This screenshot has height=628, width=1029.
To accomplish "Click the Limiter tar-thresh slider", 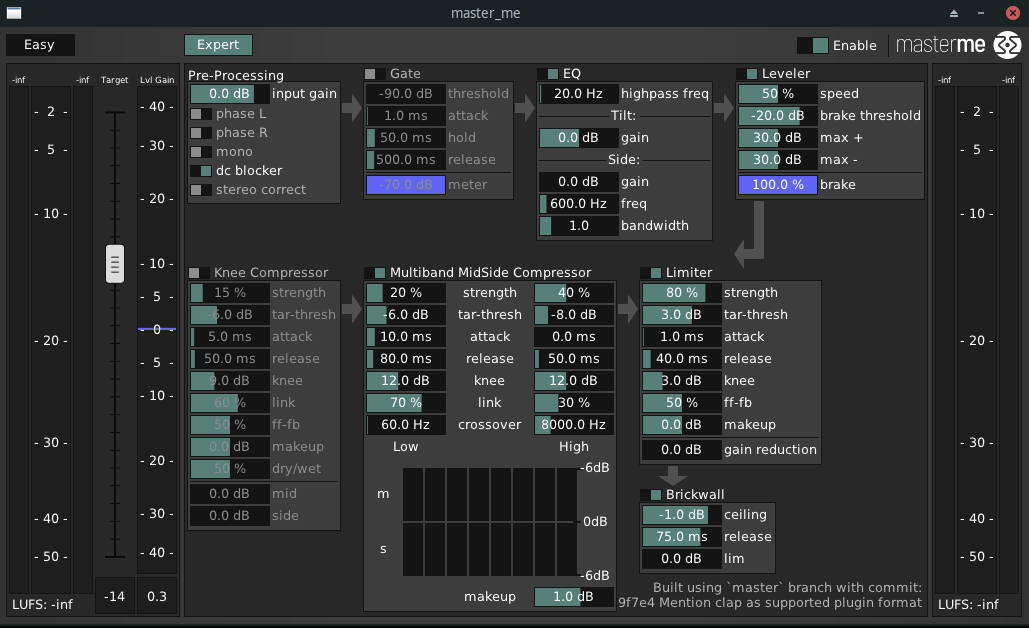I will (682, 314).
